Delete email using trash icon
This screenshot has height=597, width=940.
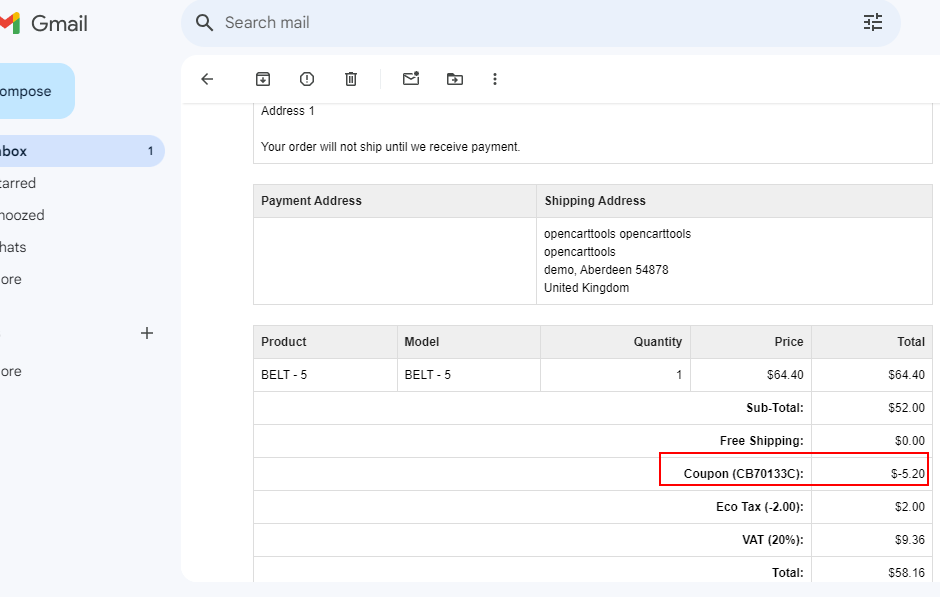click(351, 79)
